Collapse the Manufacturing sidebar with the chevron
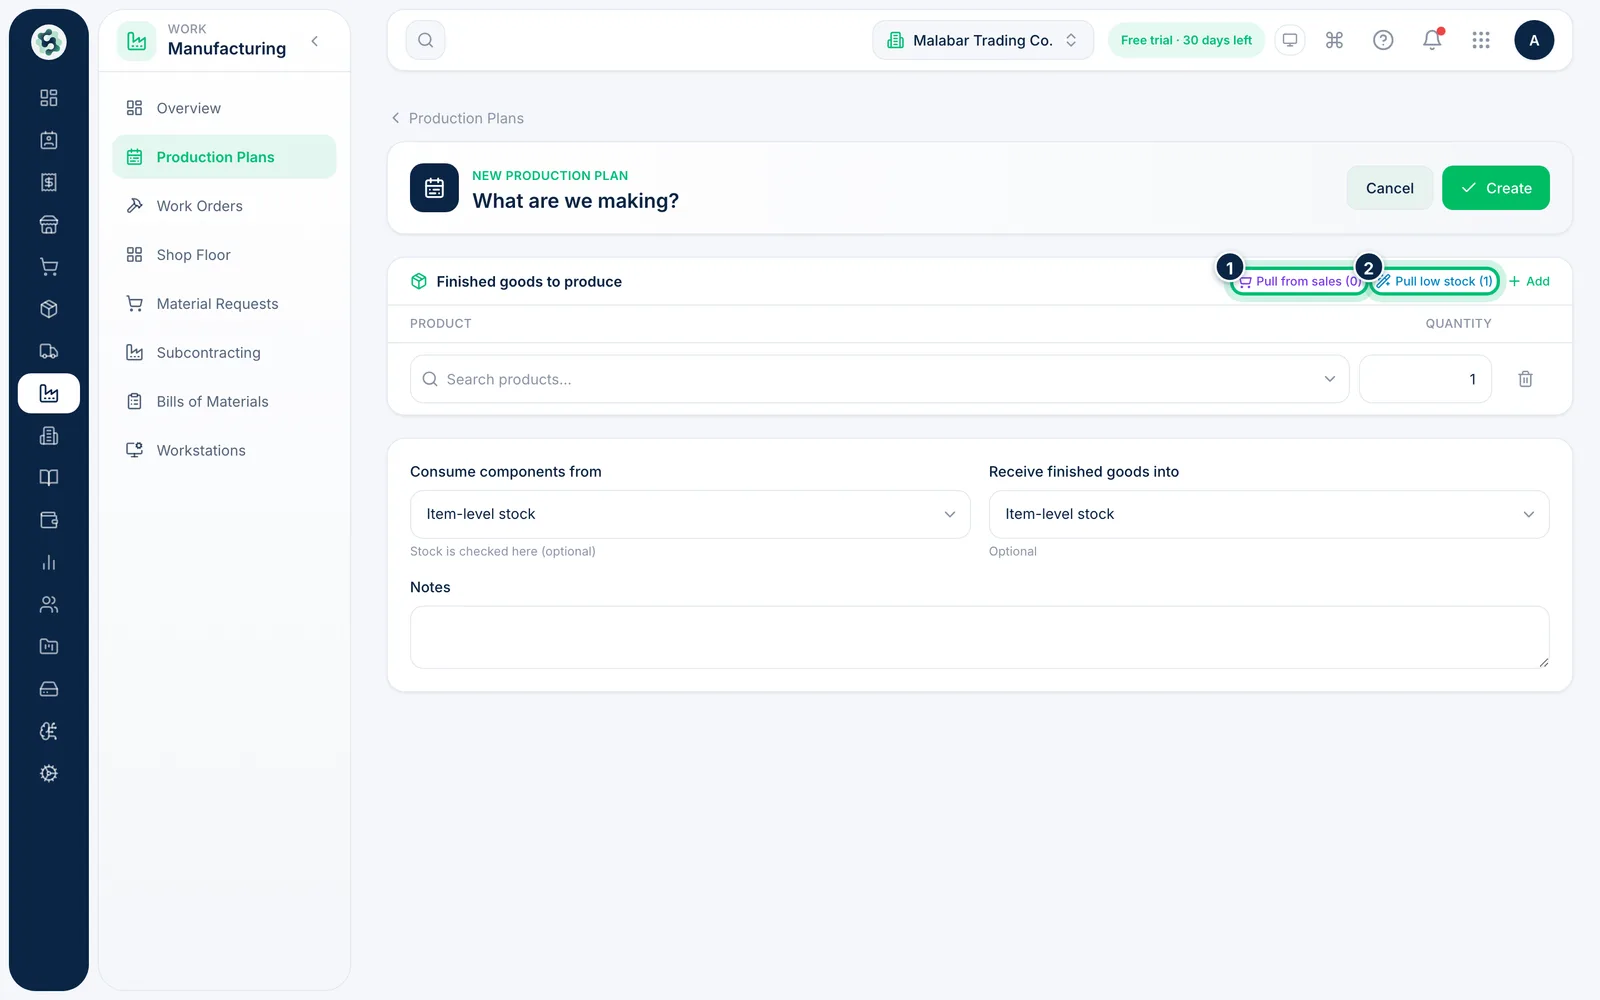 315,41
